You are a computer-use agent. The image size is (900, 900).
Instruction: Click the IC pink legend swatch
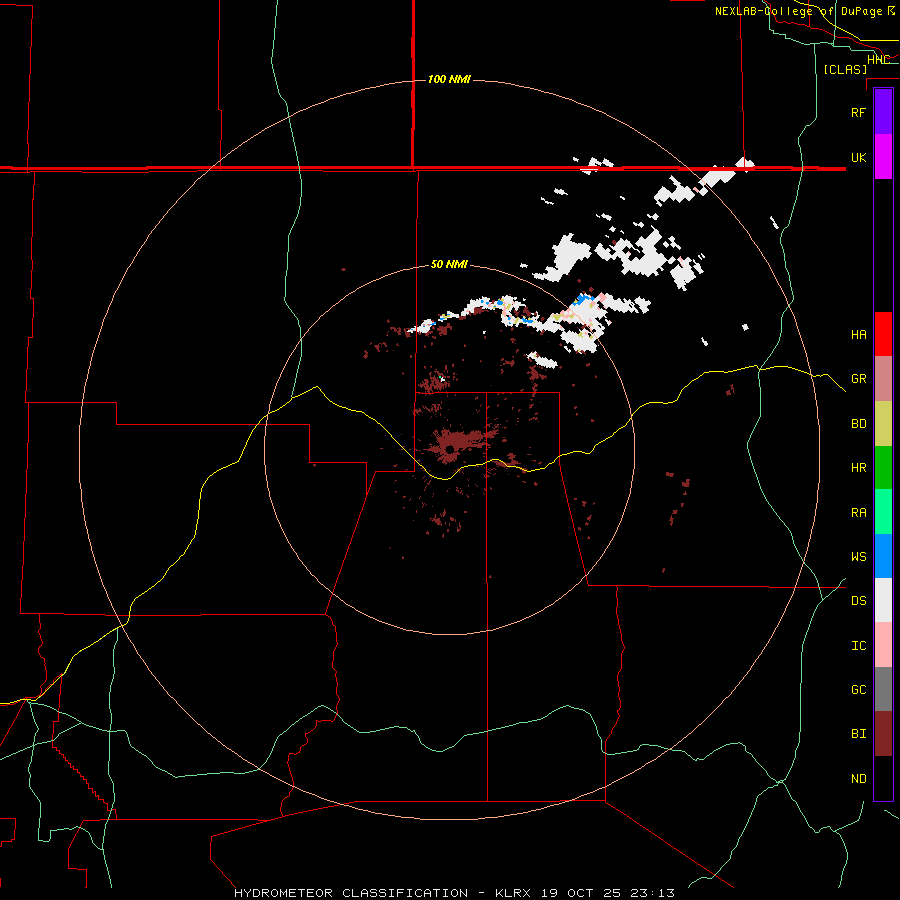(x=883, y=645)
